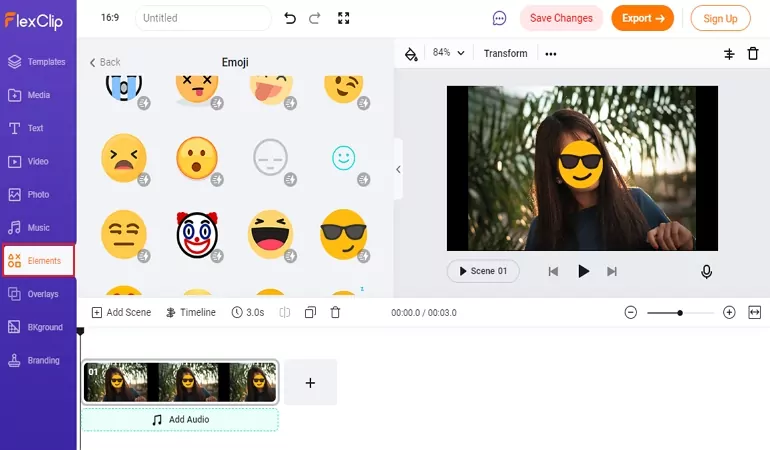Image resolution: width=770 pixels, height=450 pixels.
Task: Go Back from the Emoji panel
Action: coord(105,62)
